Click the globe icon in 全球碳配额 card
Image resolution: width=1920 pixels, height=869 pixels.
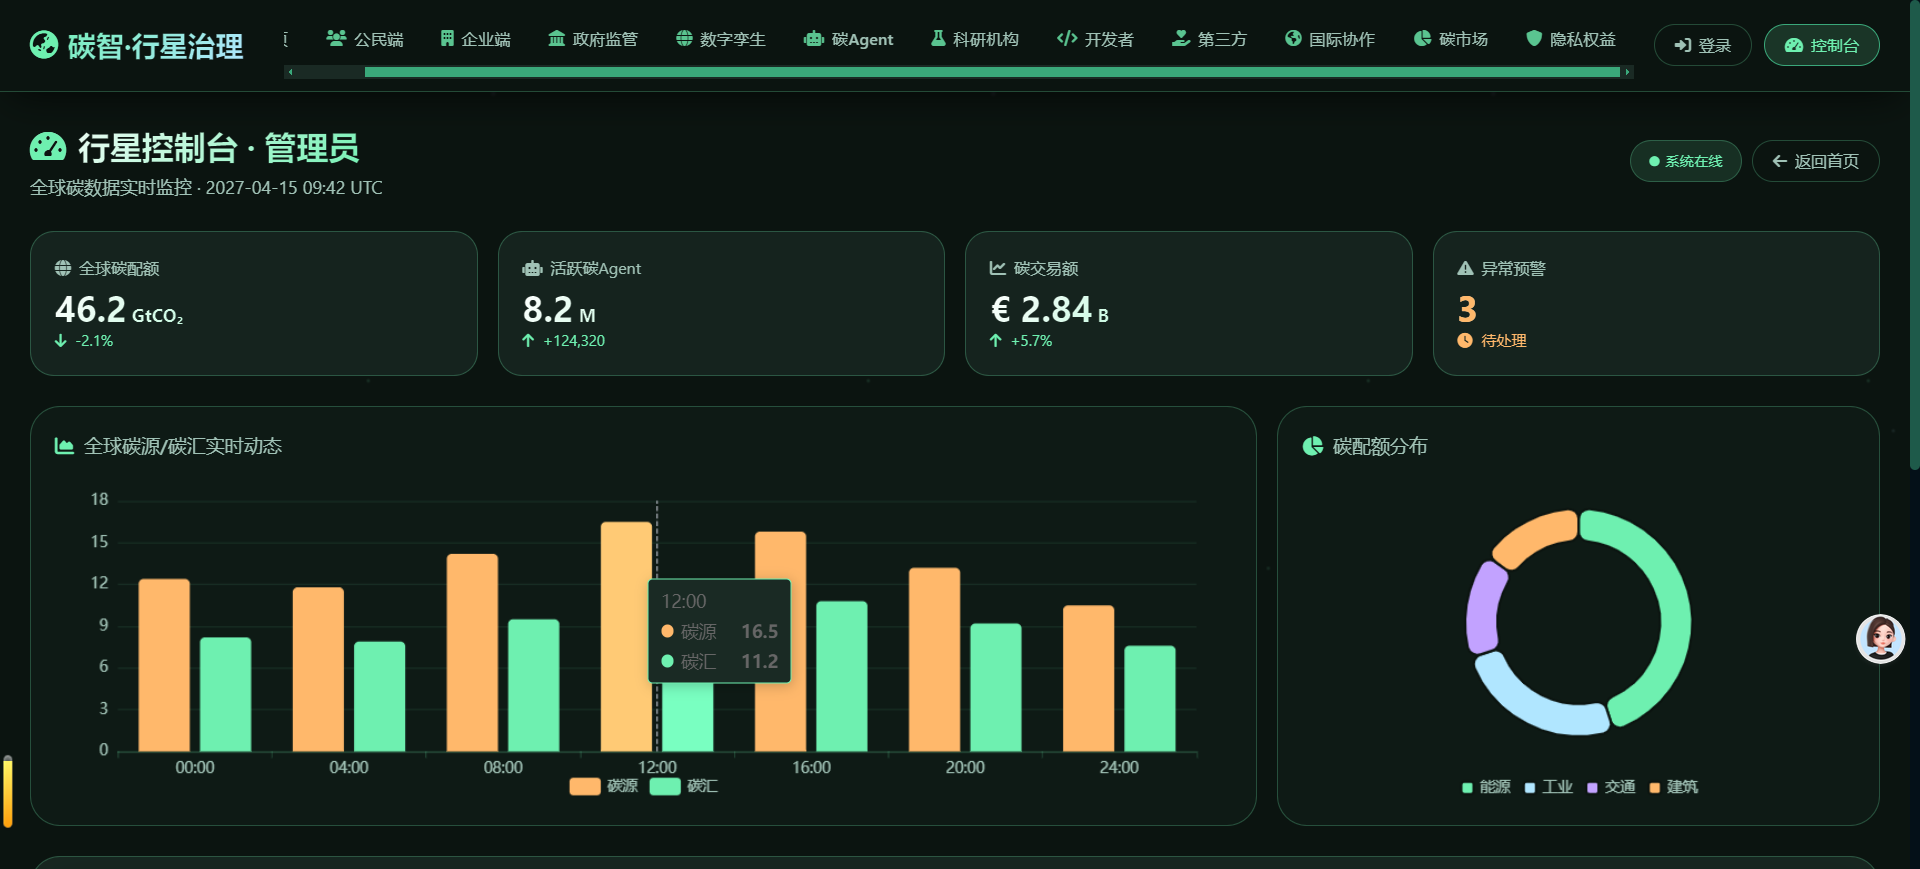(63, 268)
